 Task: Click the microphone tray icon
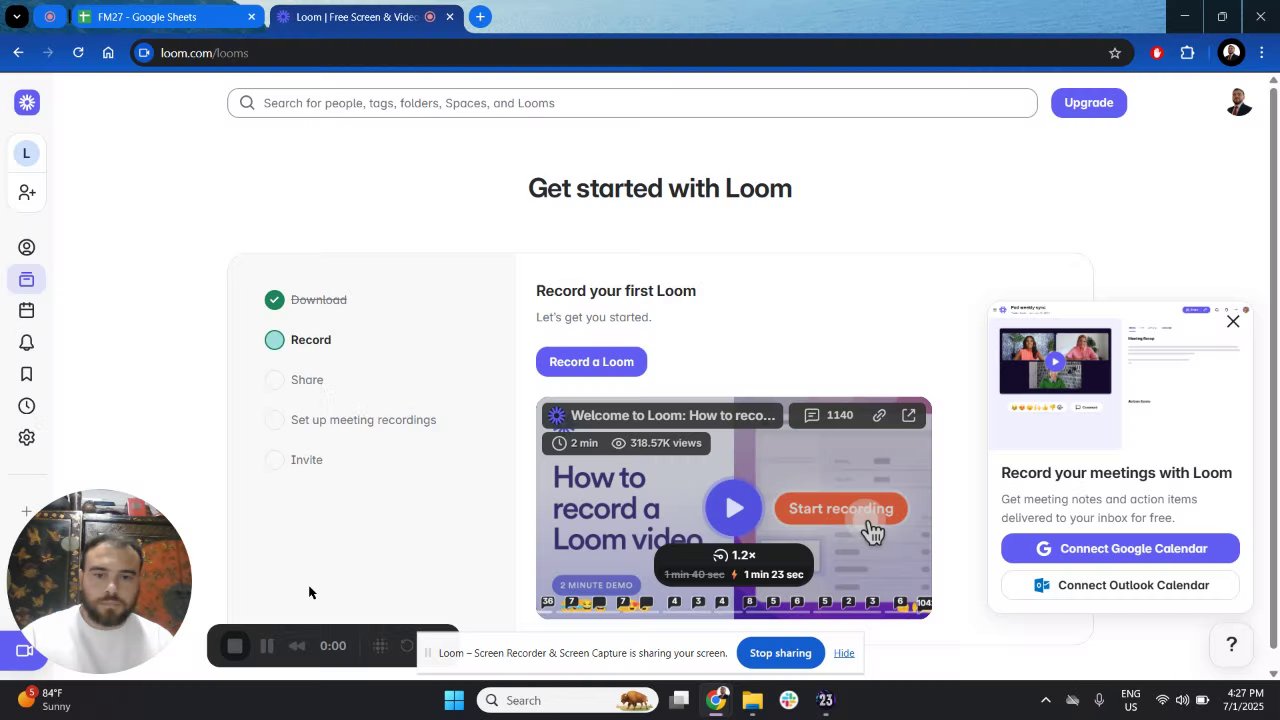click(1099, 700)
